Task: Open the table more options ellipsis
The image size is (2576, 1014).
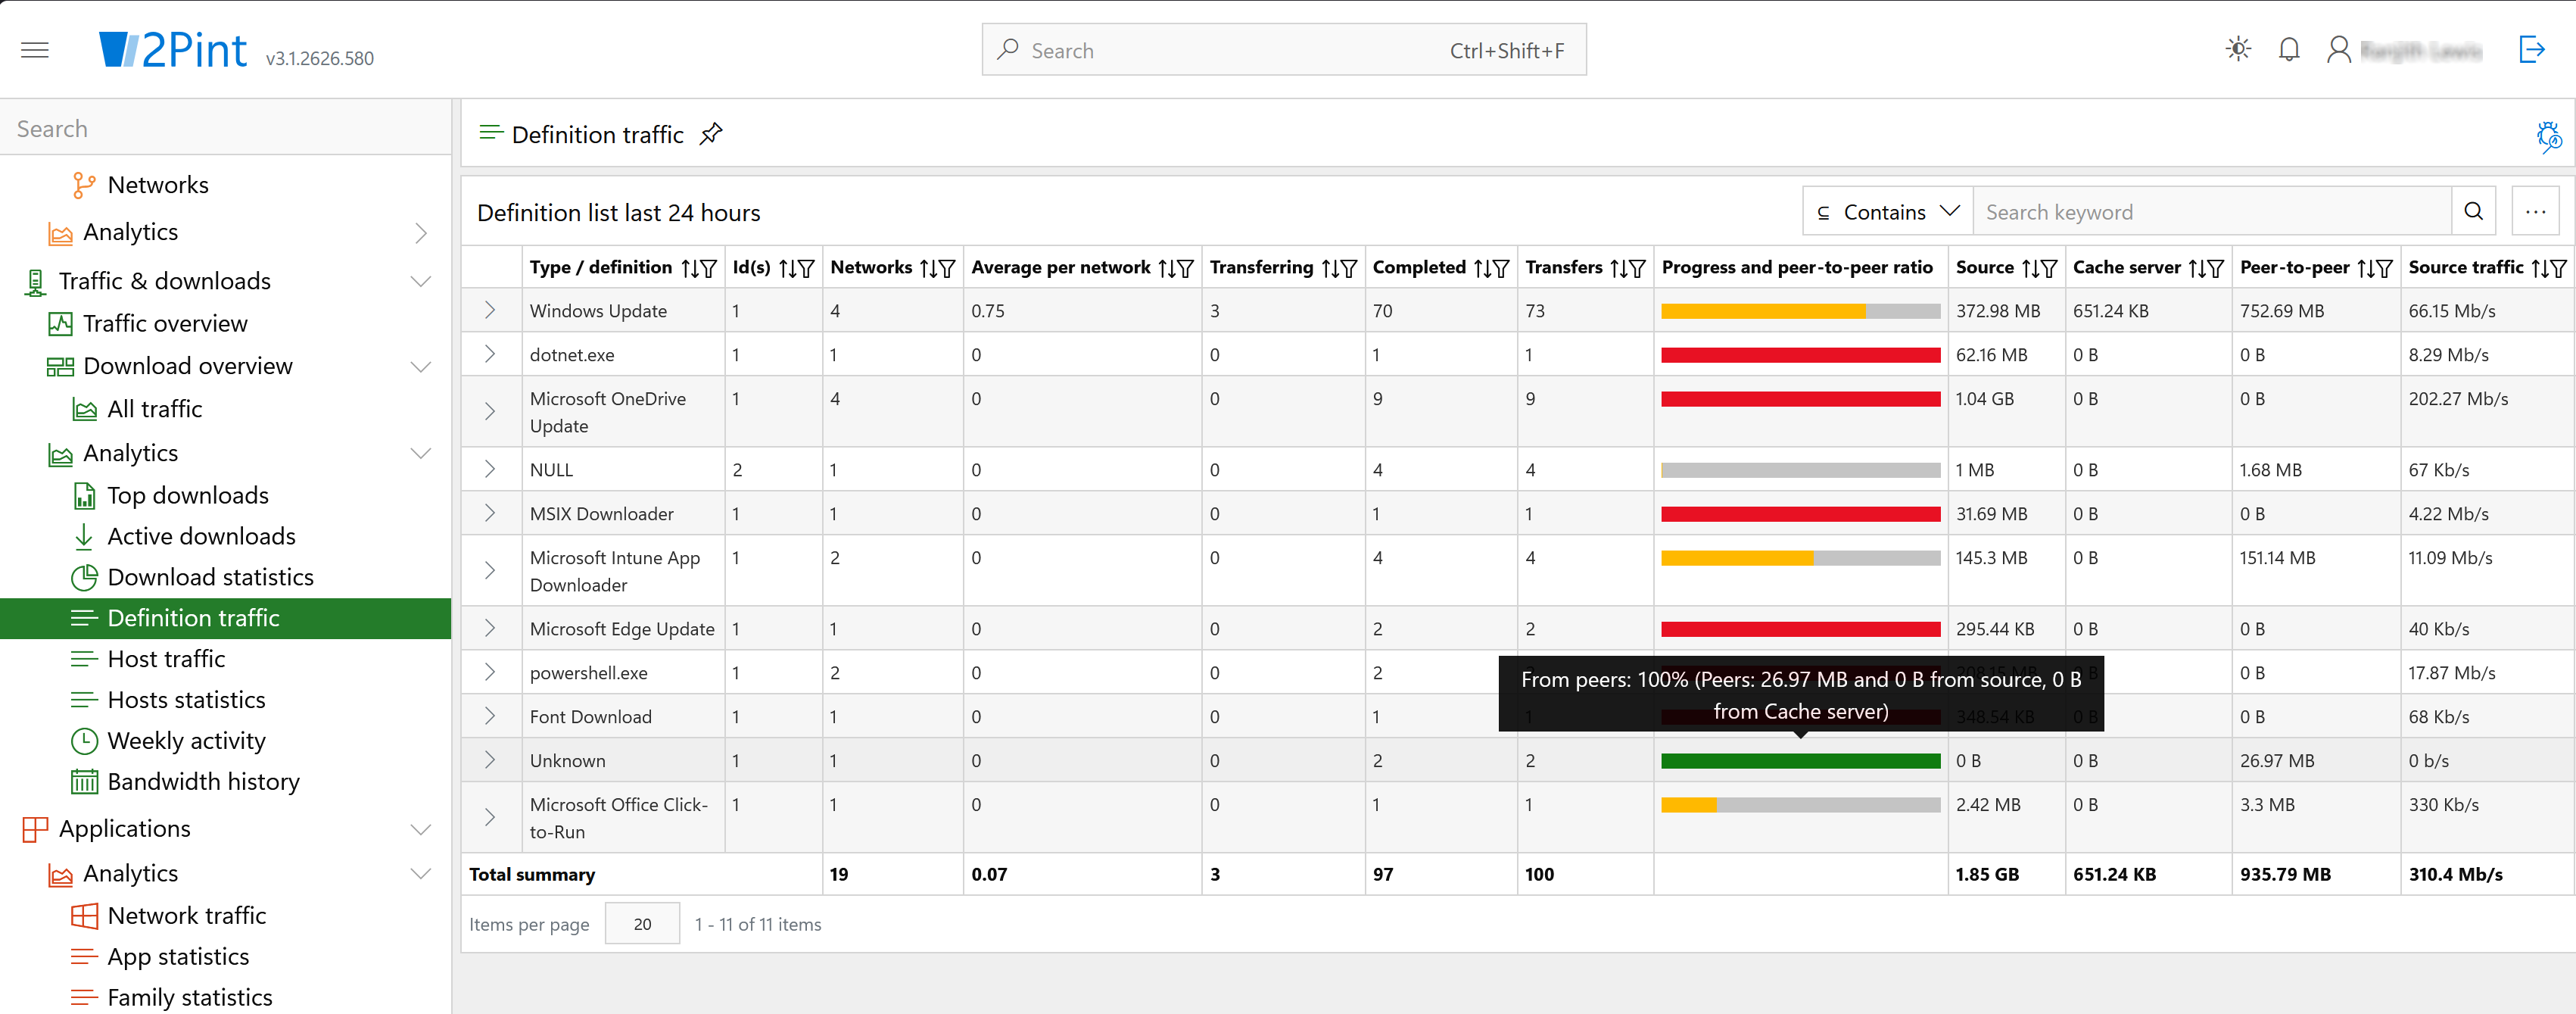Action: [x=2535, y=212]
